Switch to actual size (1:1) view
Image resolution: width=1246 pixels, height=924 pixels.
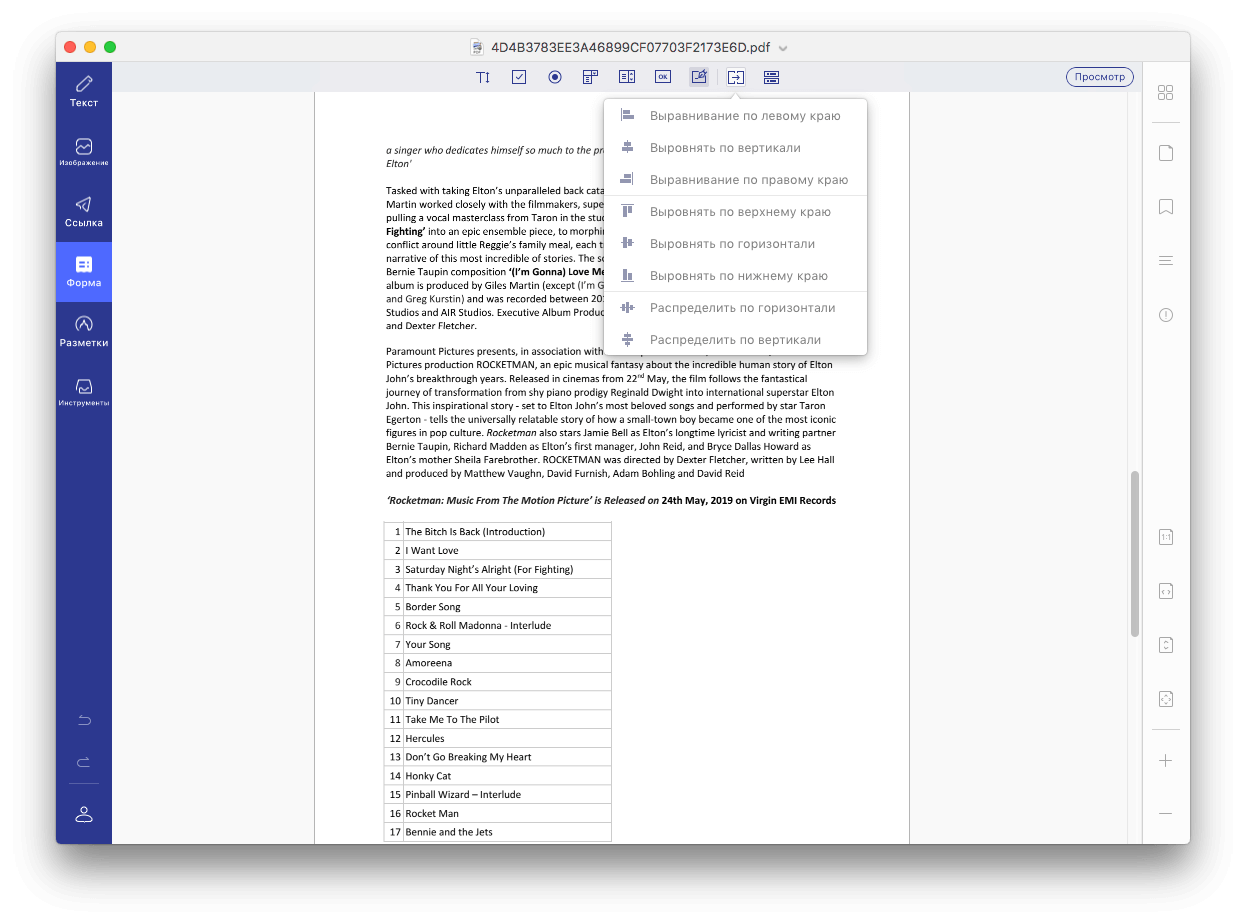(1165, 537)
